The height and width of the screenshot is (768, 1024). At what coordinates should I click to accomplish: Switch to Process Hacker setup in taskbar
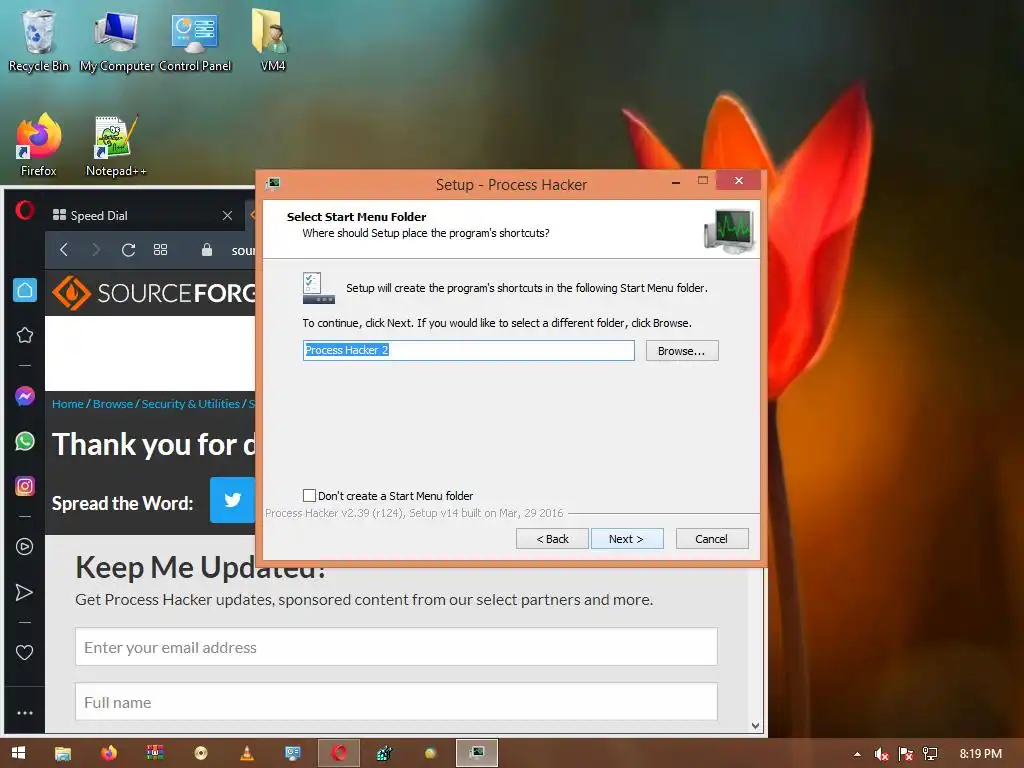point(477,753)
